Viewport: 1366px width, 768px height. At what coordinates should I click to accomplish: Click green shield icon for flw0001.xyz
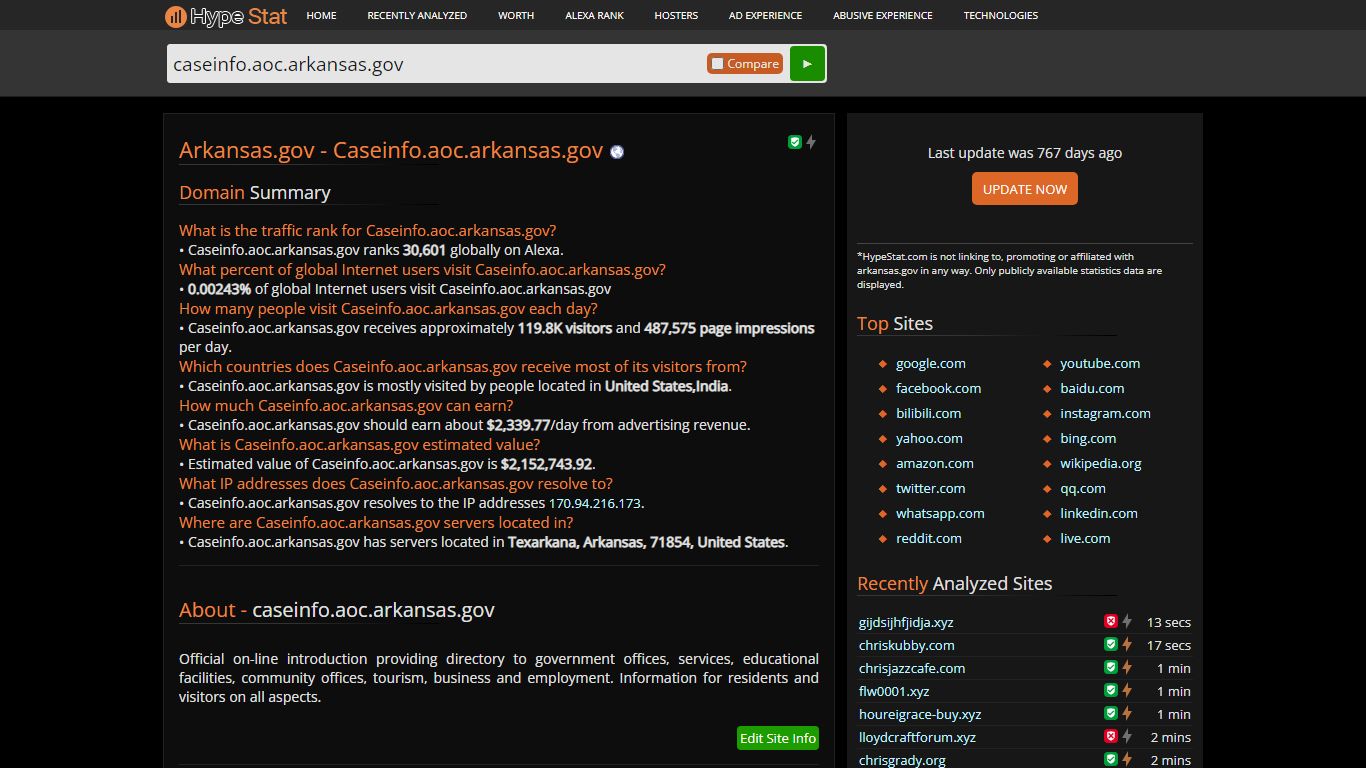(1110, 690)
